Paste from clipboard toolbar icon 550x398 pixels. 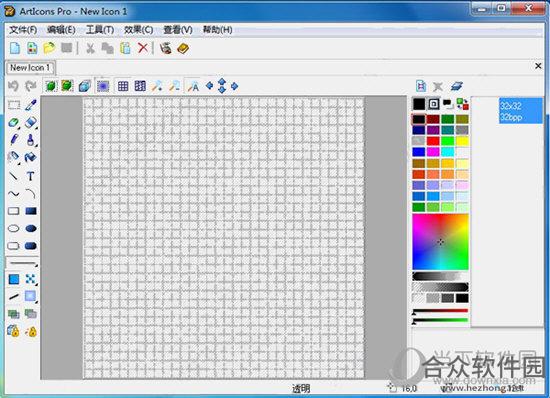point(125,48)
